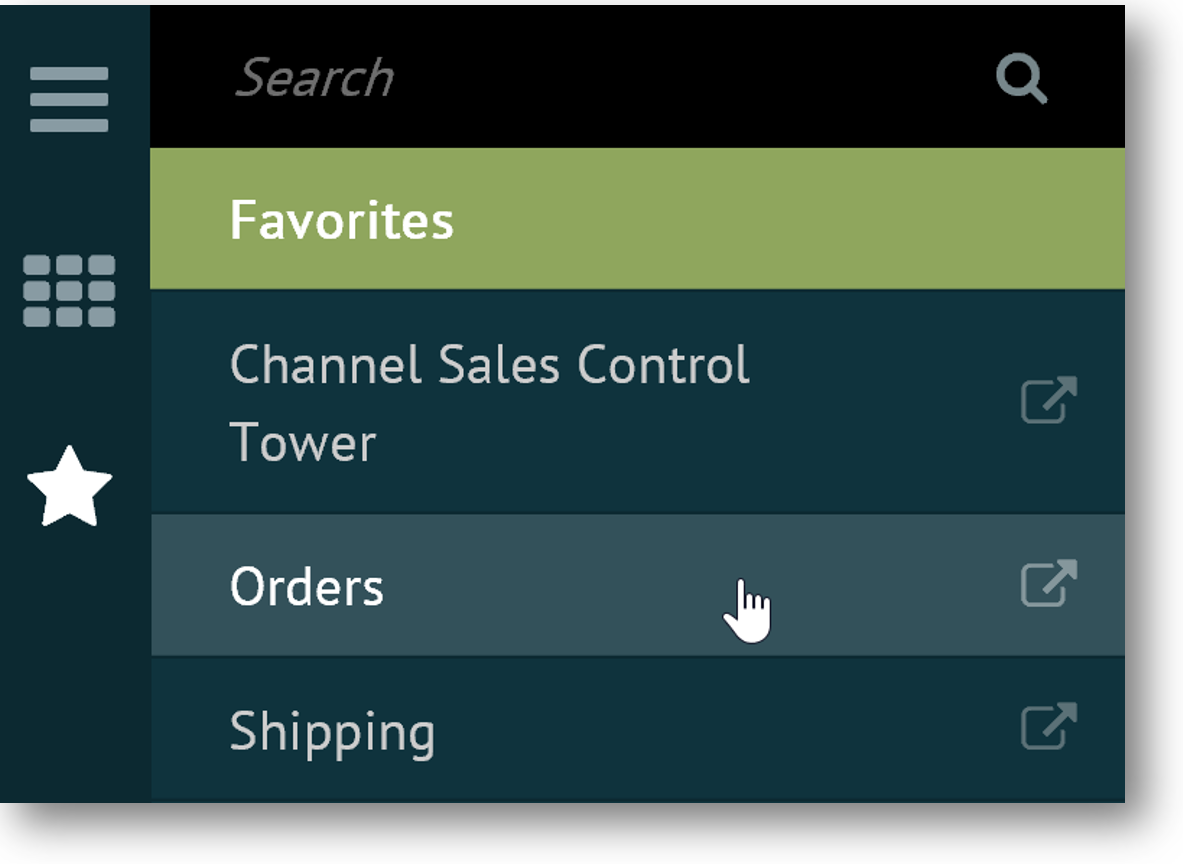
Task: Click the italic Search placeholder text
Action: tap(314, 78)
